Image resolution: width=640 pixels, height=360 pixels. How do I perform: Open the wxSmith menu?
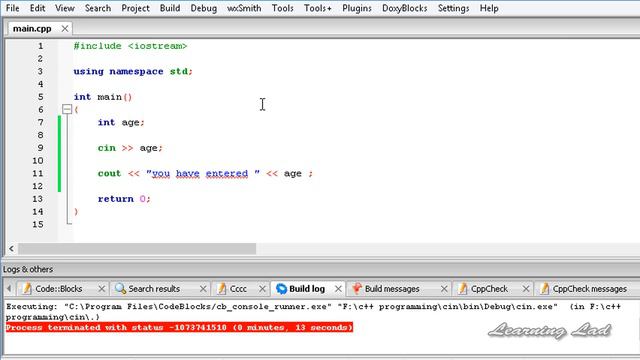(x=244, y=8)
